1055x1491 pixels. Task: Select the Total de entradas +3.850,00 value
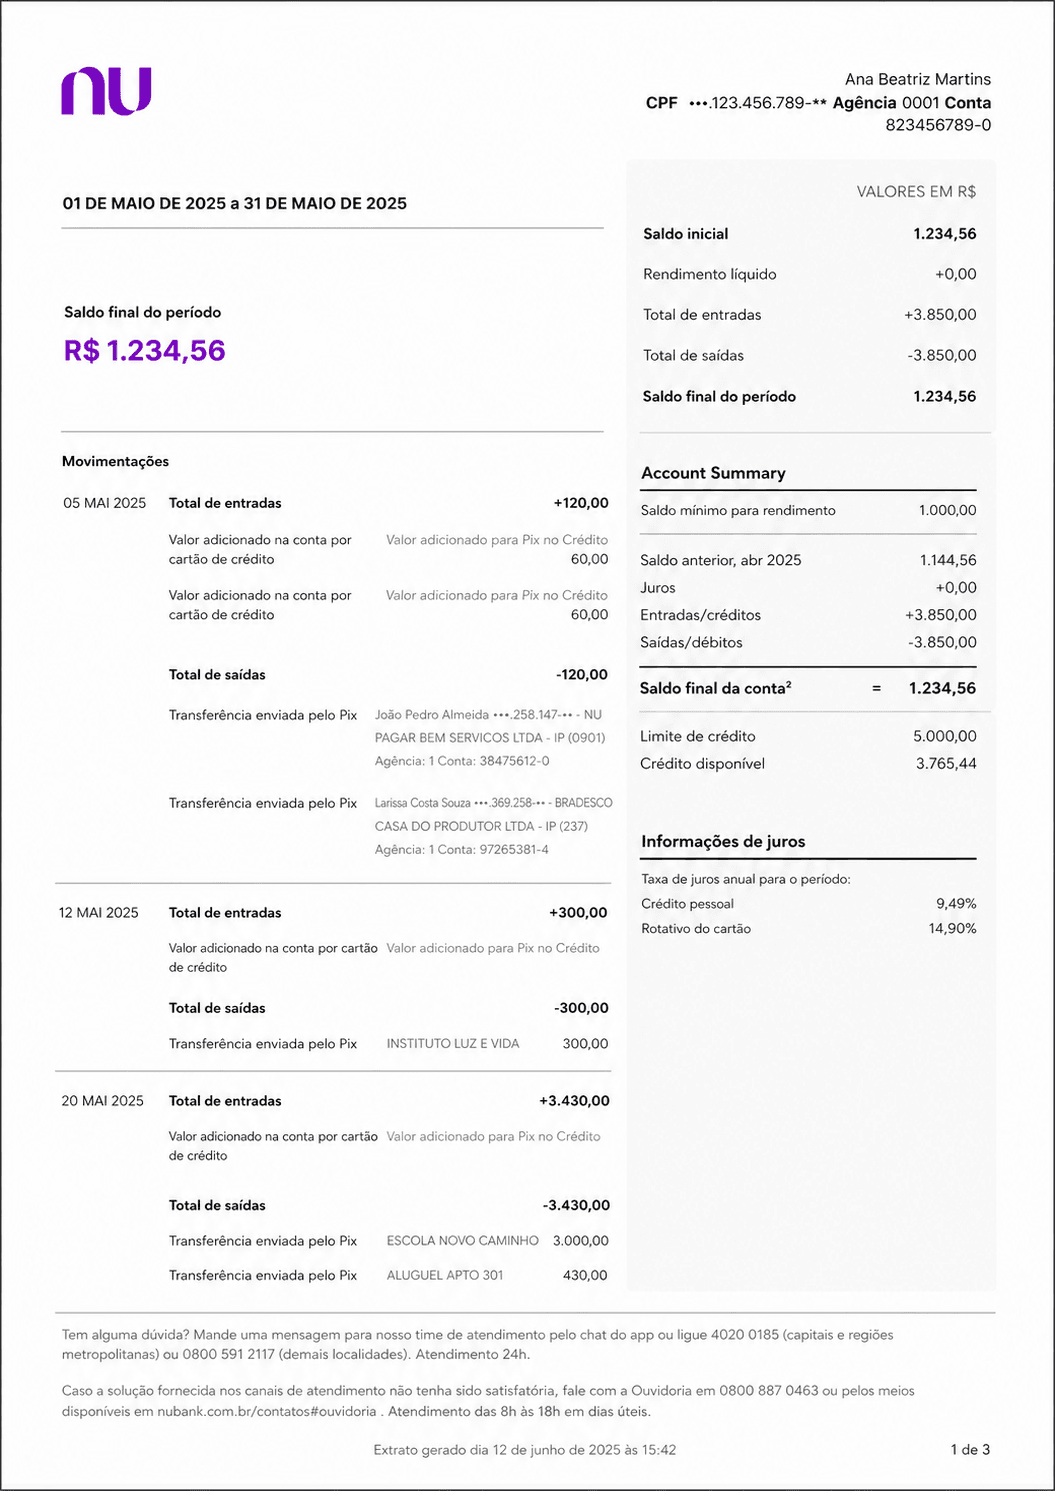[x=940, y=314]
